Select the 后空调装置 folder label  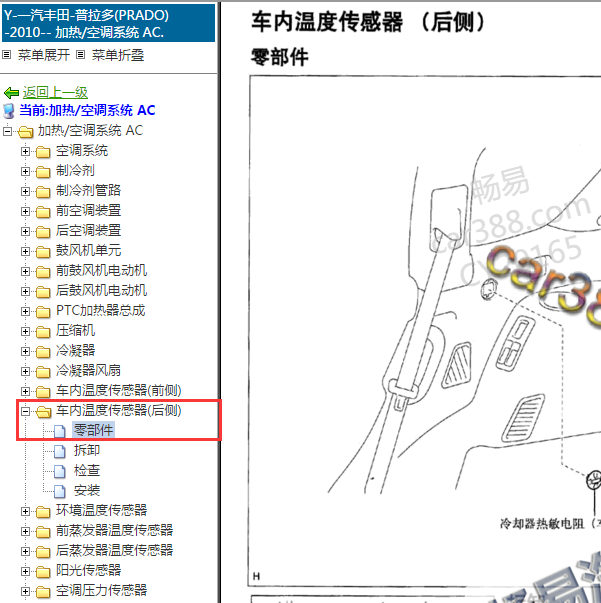(88, 230)
